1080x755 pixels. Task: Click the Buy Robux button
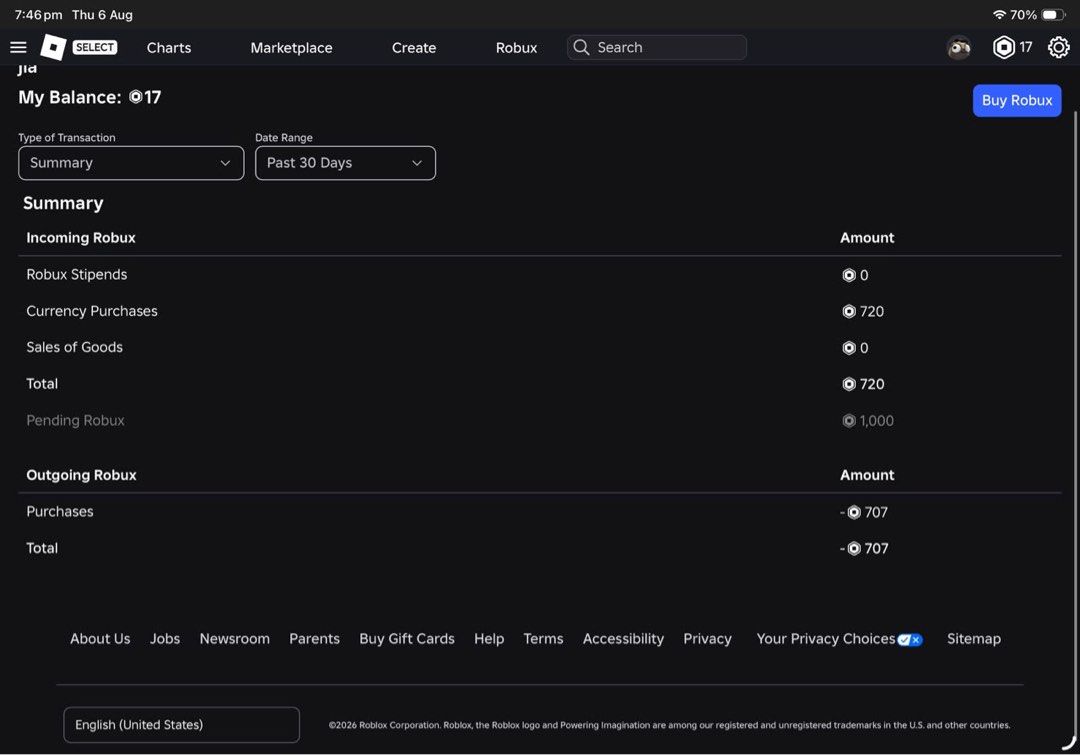[1017, 101]
